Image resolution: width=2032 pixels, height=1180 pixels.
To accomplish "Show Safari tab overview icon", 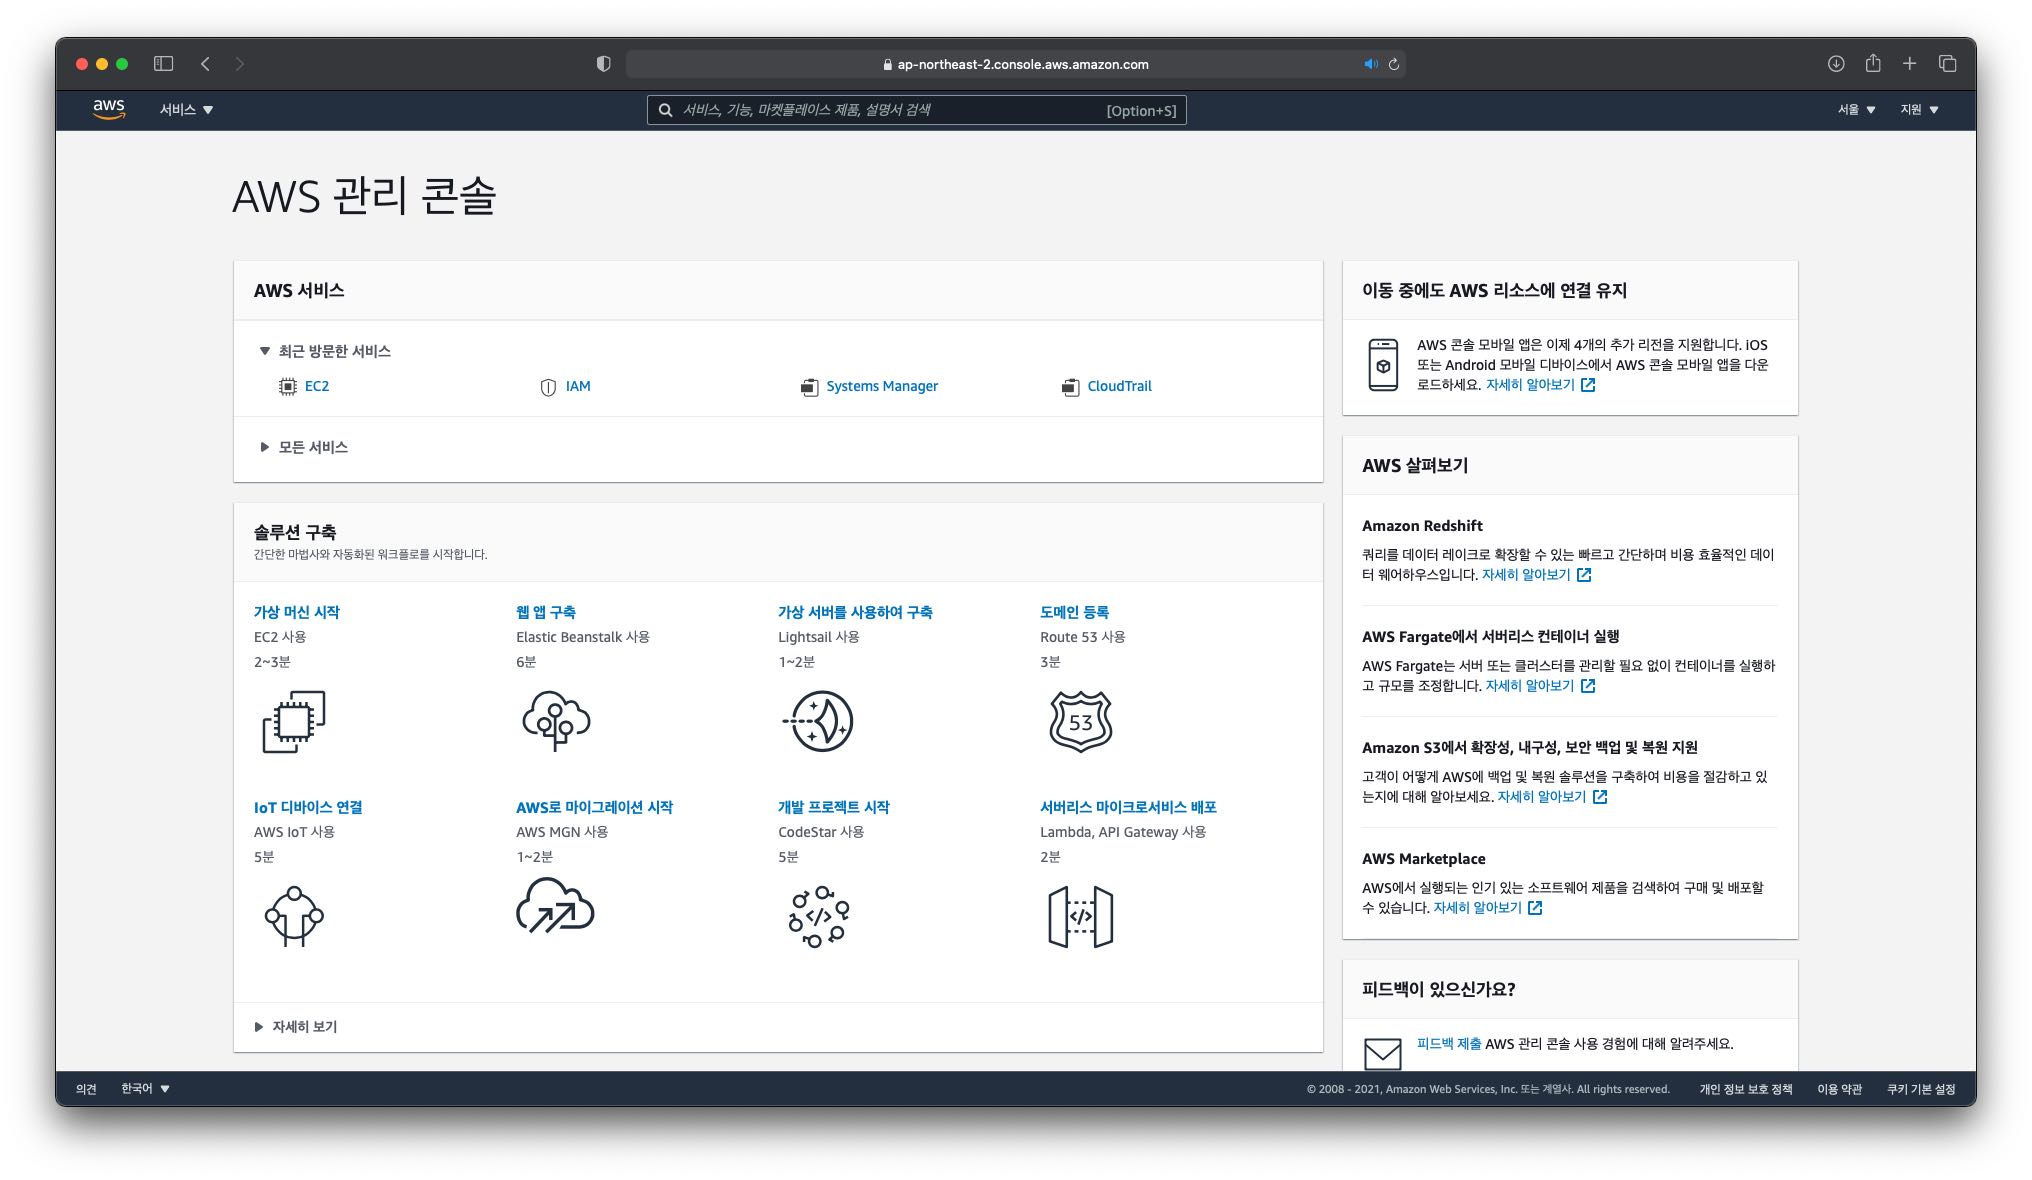I will tap(1947, 64).
